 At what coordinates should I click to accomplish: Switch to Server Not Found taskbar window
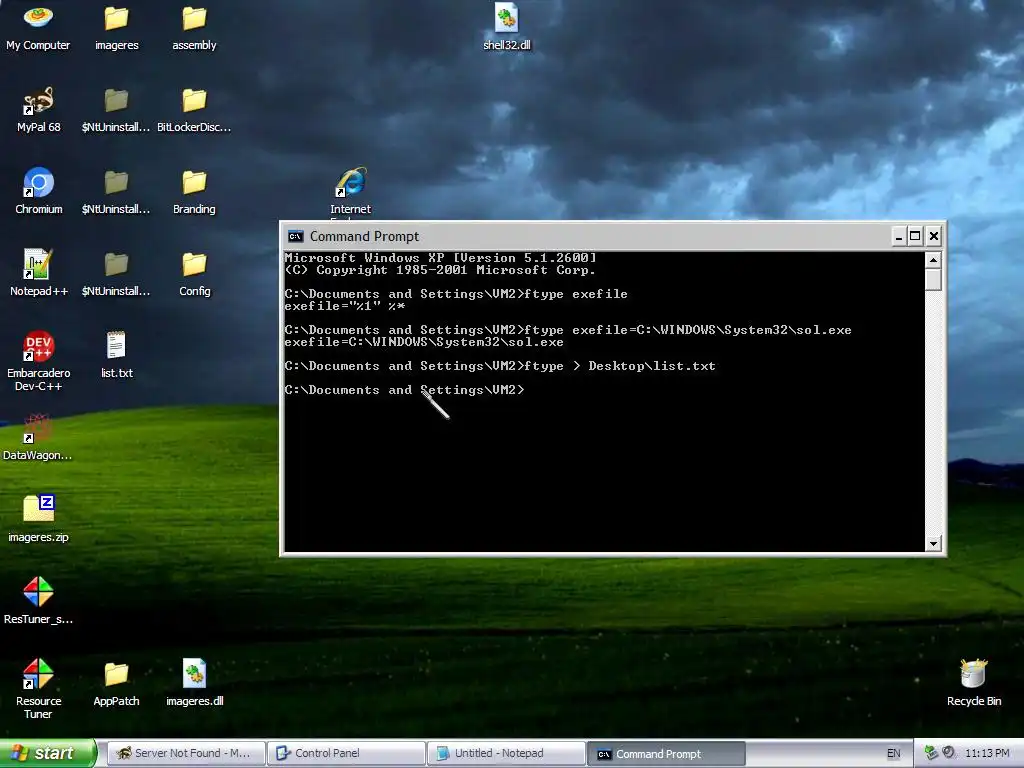point(185,753)
